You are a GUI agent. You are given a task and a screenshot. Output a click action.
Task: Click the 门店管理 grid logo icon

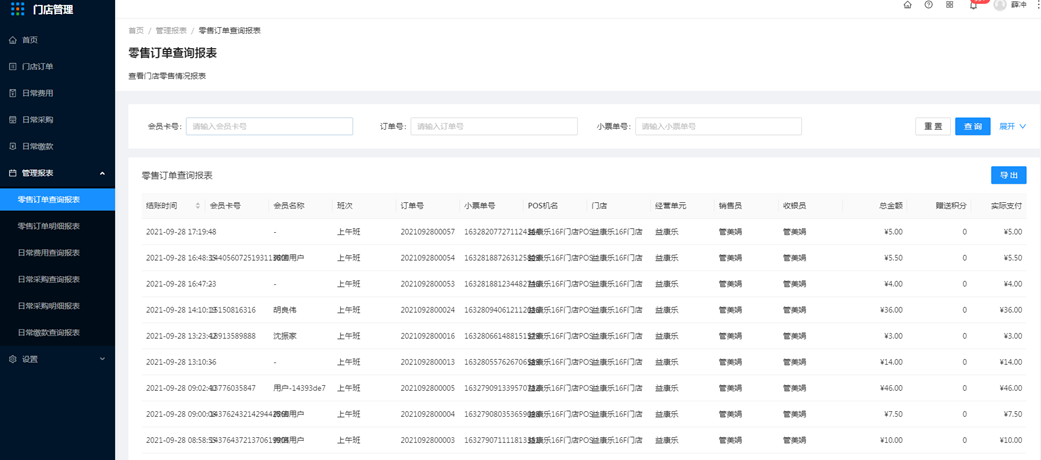[x=18, y=9]
